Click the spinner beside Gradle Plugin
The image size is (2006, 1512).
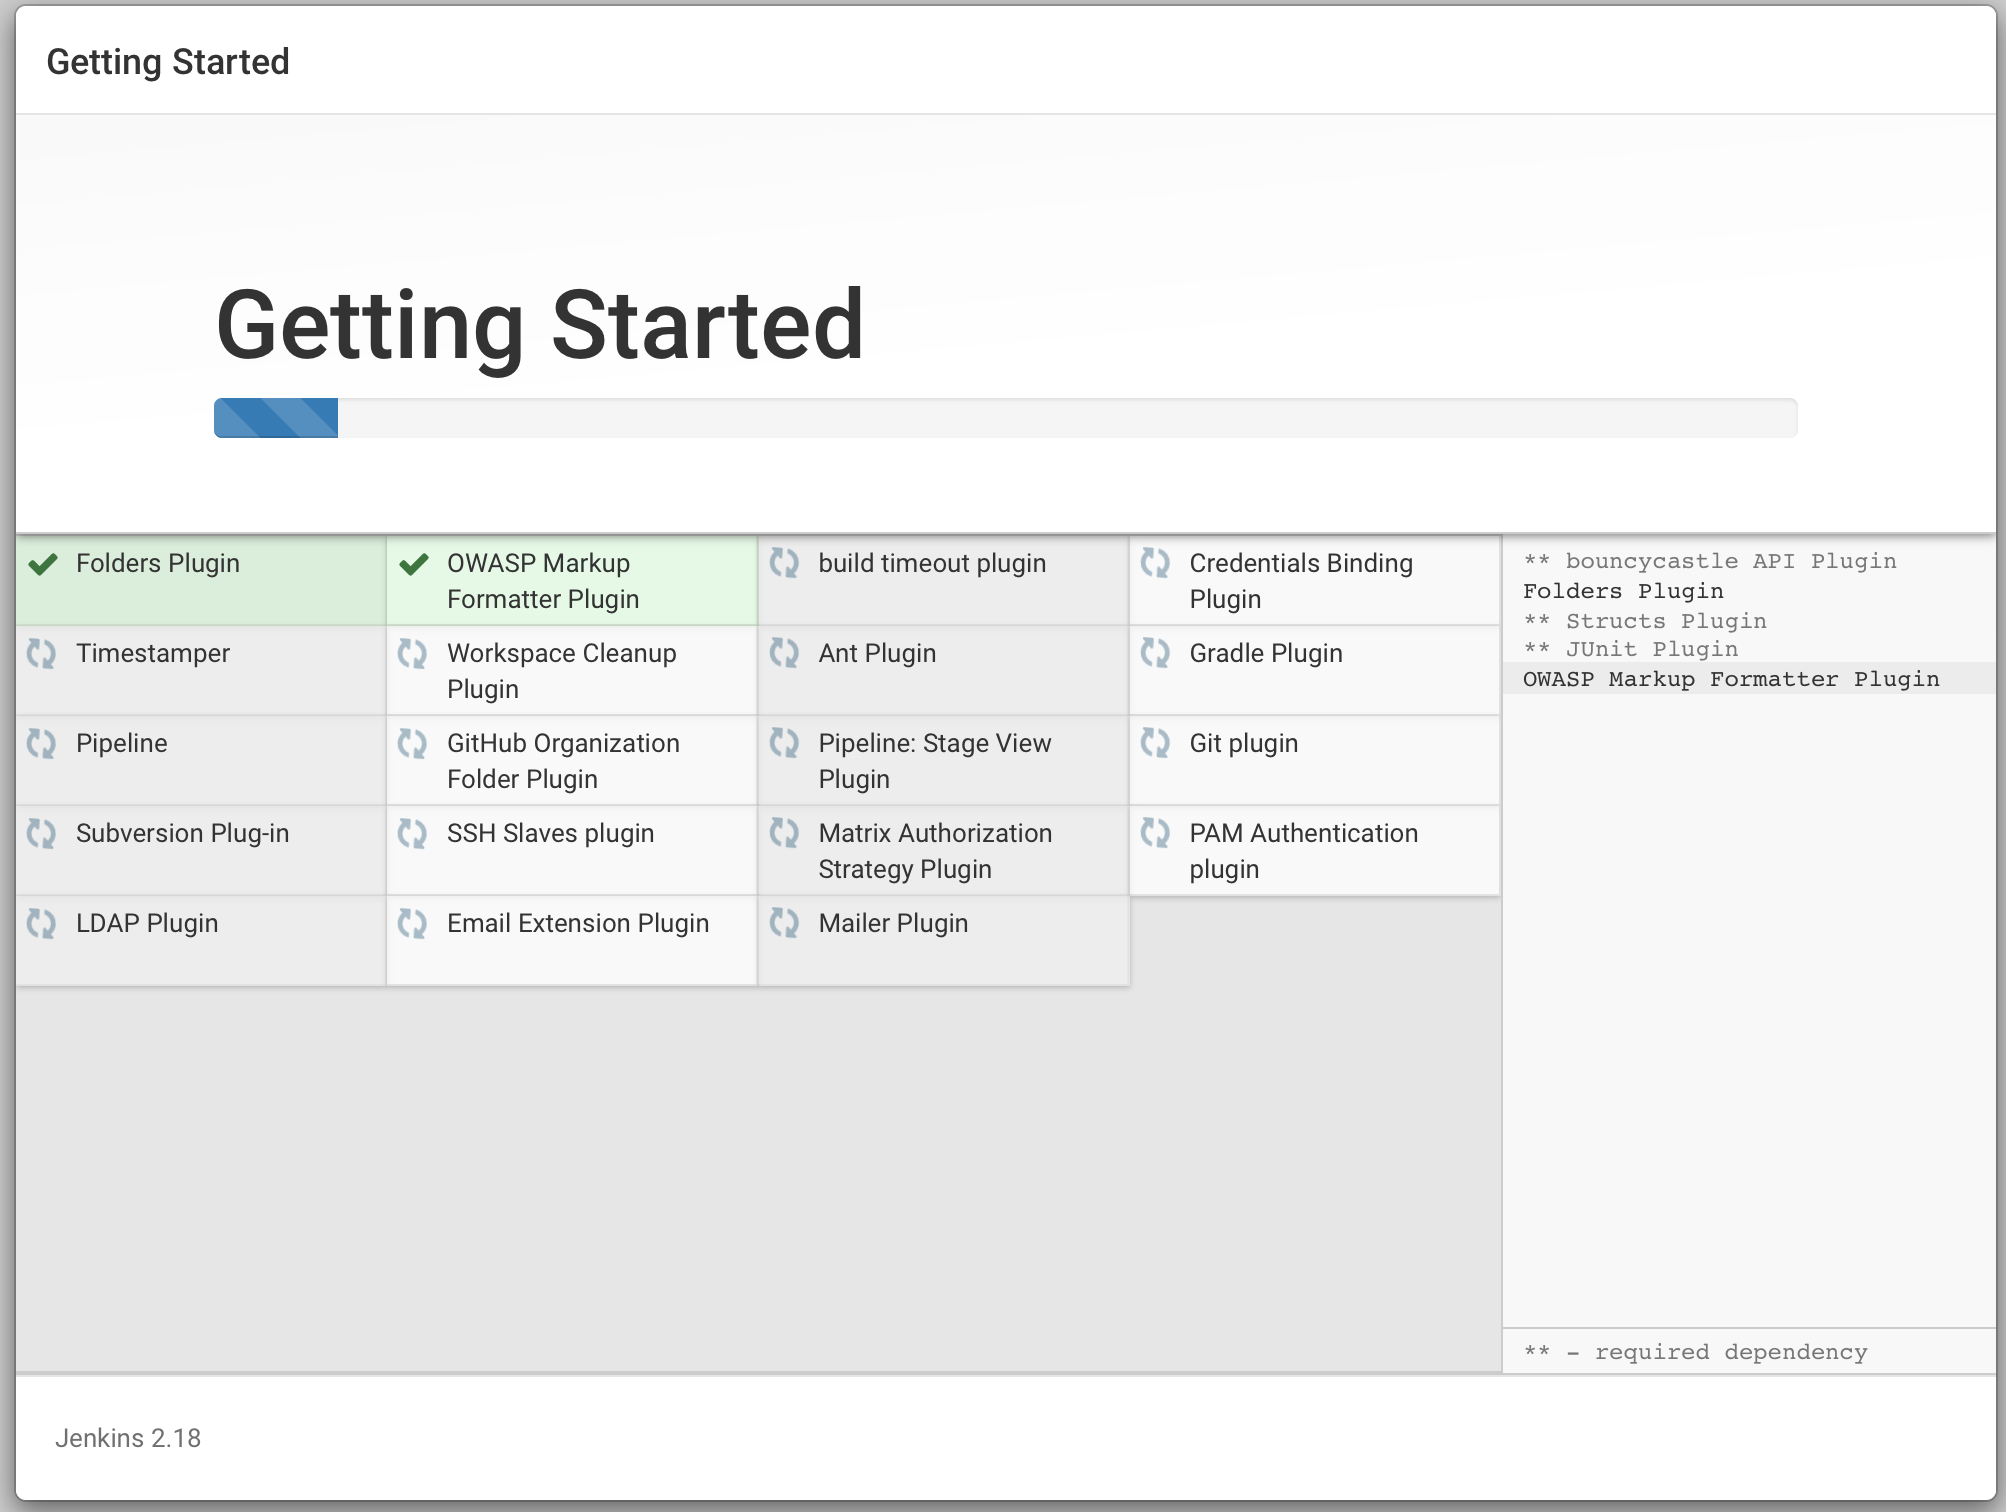1156,654
